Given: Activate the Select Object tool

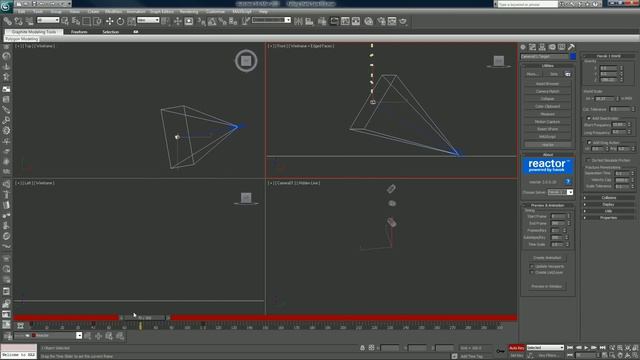Looking at the screenshot, I should (x=65, y=21).
